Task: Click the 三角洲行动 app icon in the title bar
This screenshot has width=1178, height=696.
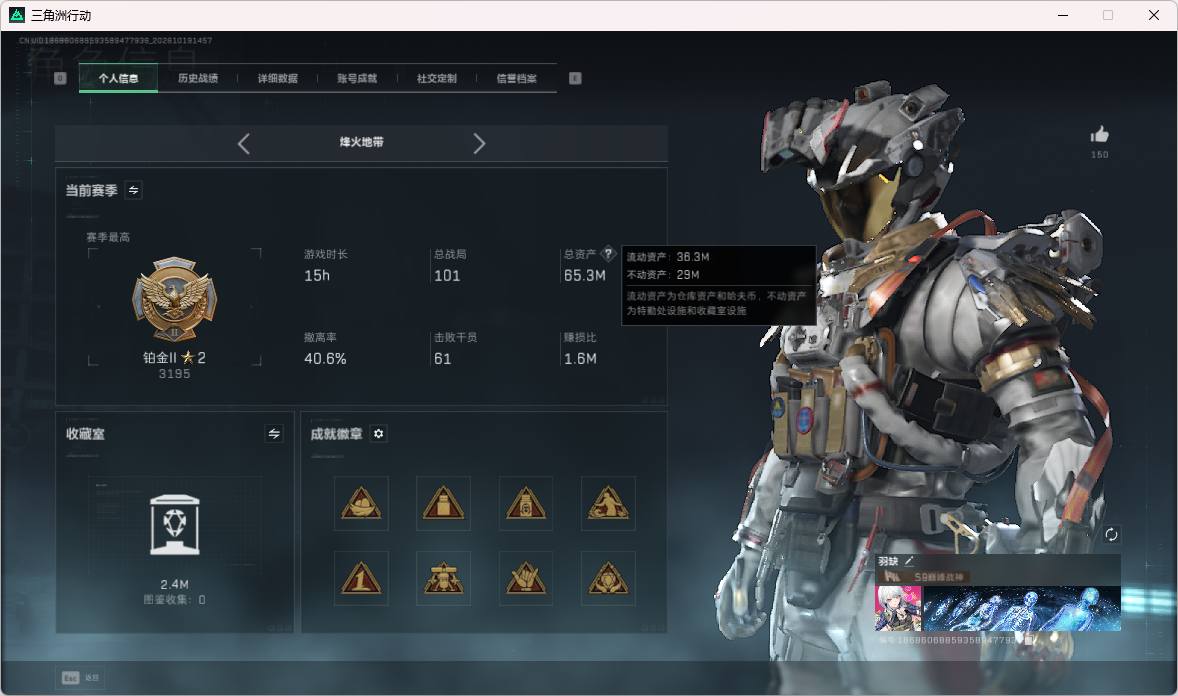Action: coord(17,15)
